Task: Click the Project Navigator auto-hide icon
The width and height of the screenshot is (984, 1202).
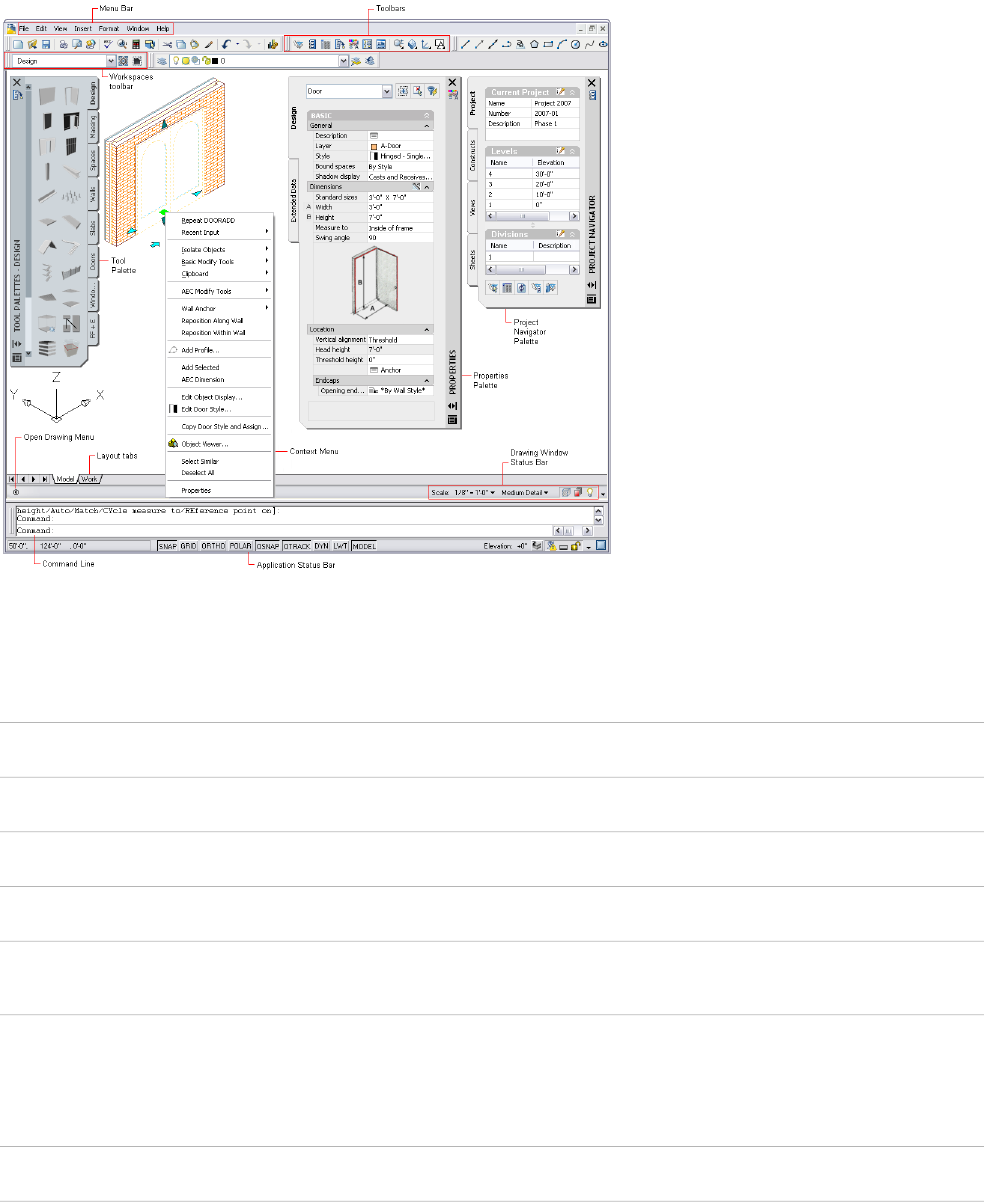Action: point(592,284)
